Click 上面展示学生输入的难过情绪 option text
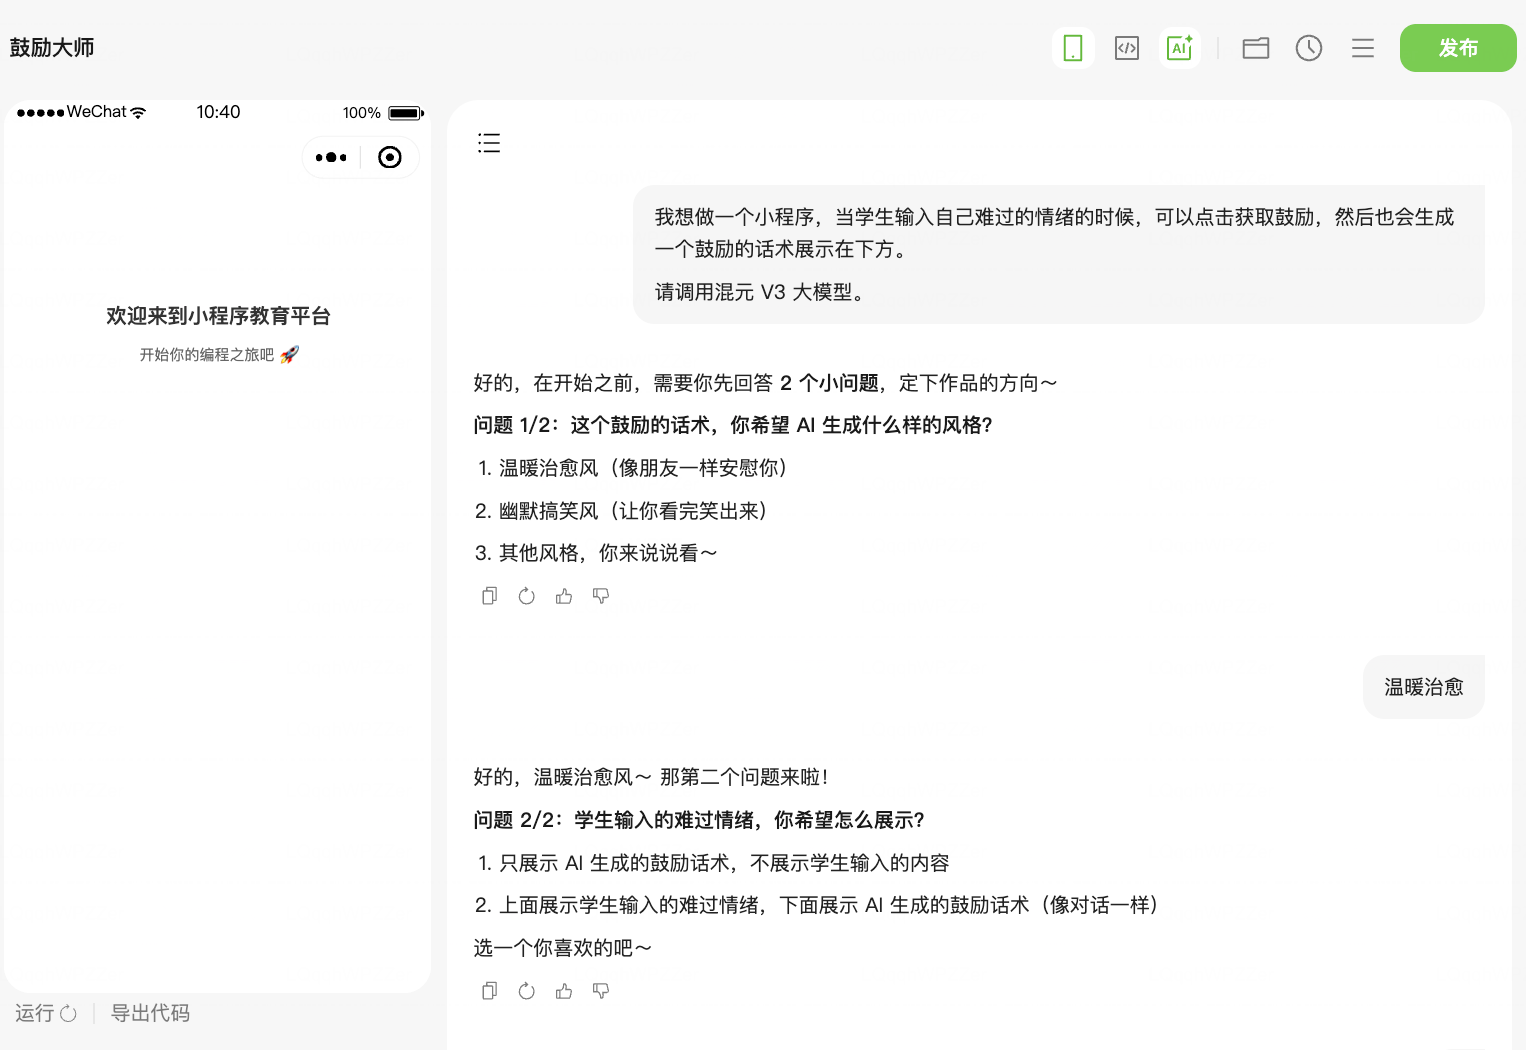 coord(818,905)
